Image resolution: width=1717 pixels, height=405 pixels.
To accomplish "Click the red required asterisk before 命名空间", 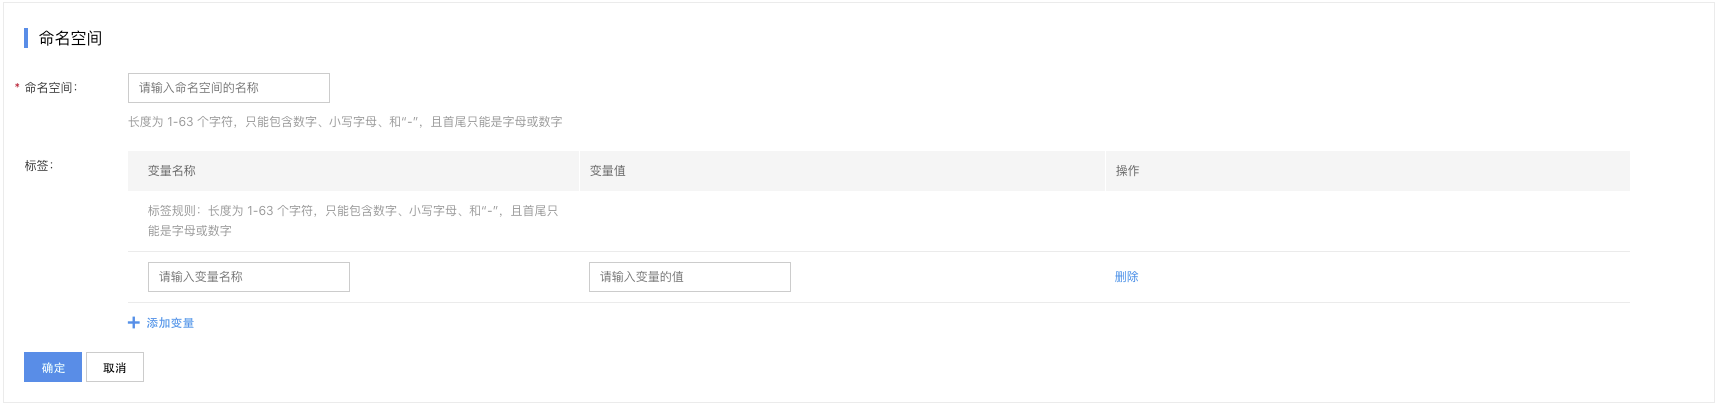I will point(17,88).
